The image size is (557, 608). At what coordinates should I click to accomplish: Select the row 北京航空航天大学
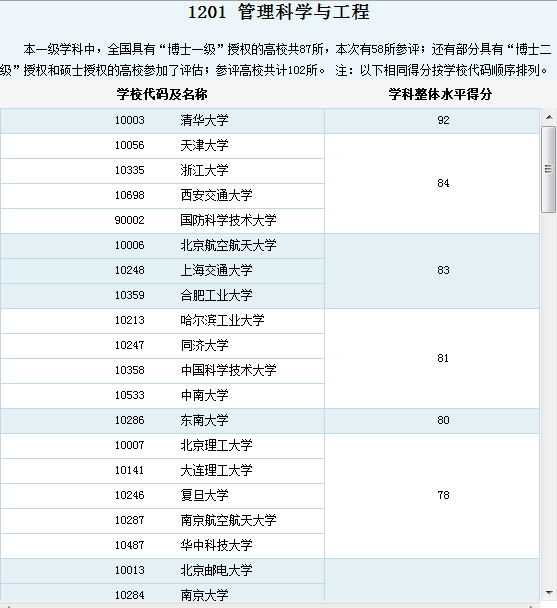(162, 246)
